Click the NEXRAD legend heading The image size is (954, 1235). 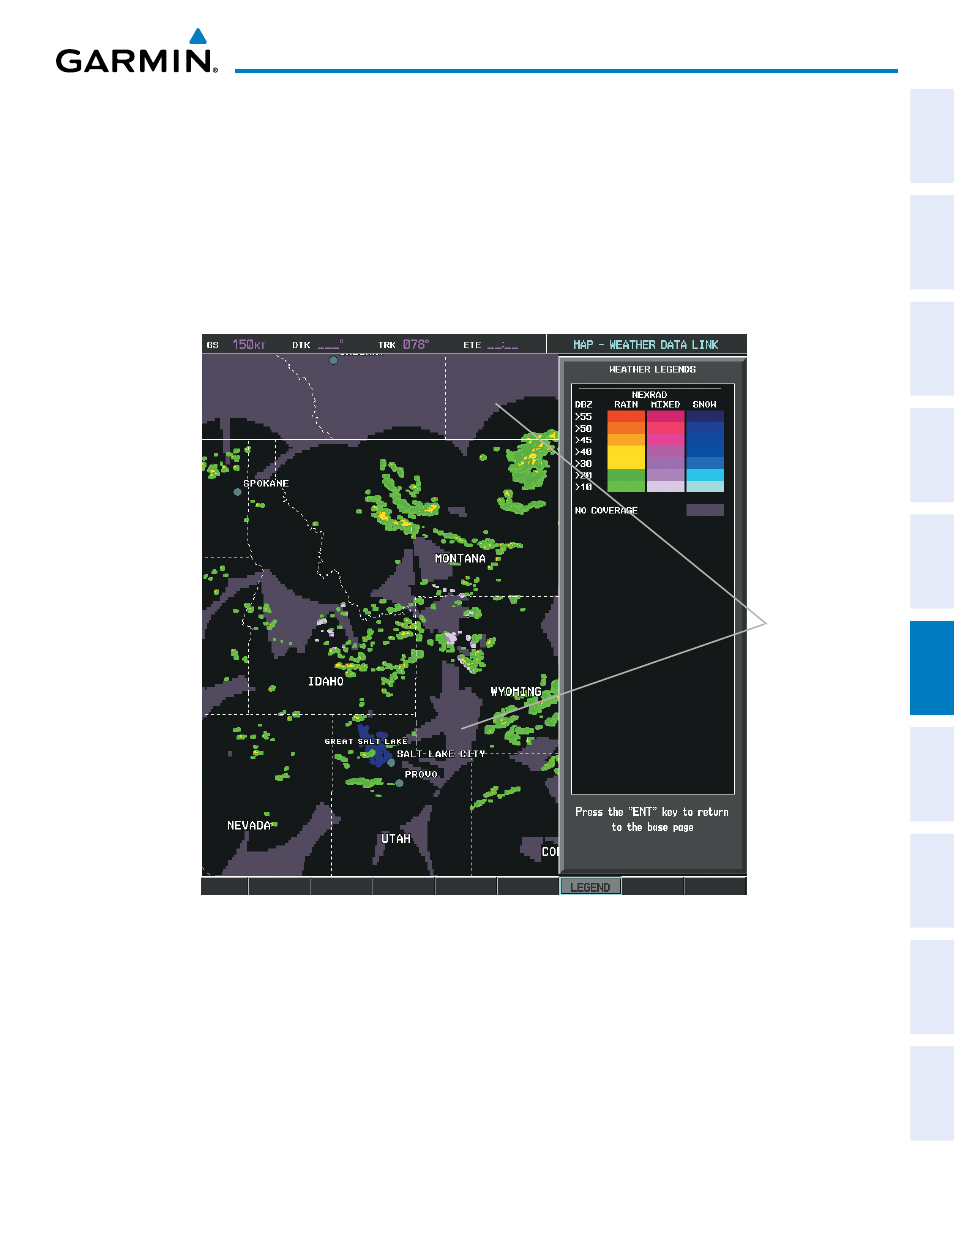coord(650,395)
